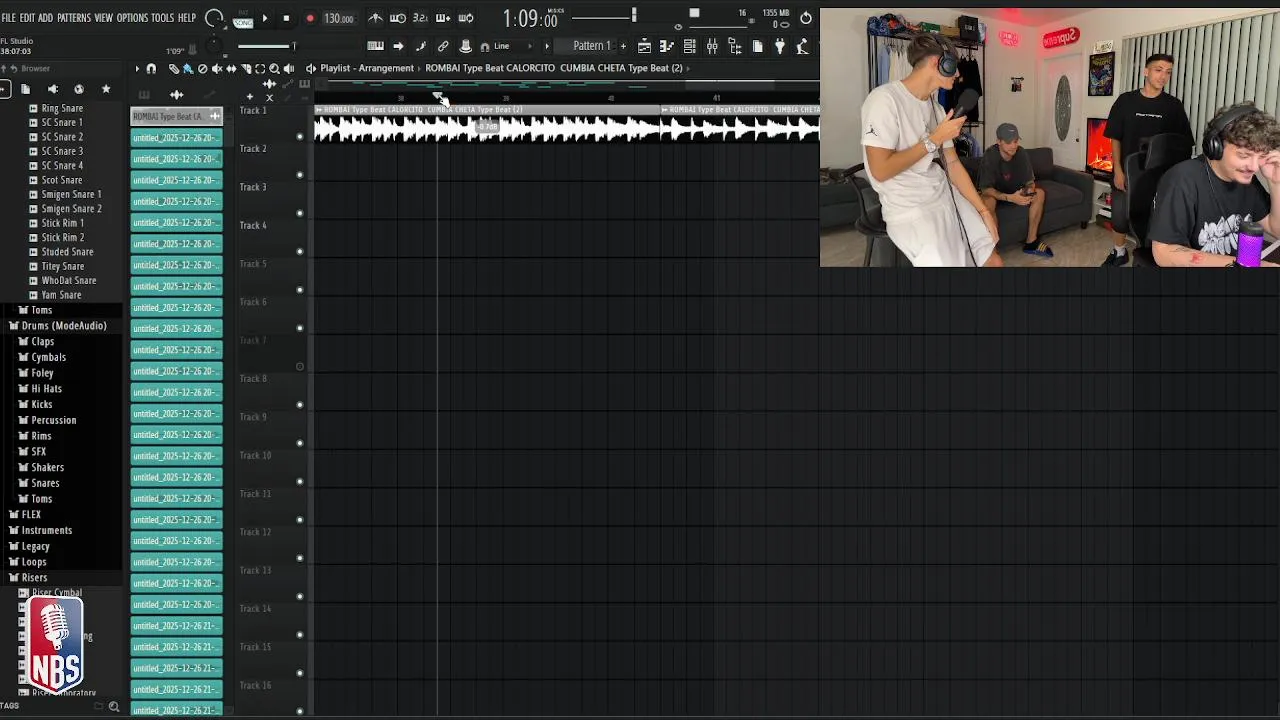Image resolution: width=1280 pixels, height=720 pixels.
Task: Open the Browser view icon in the top toolbar
Action: [735, 46]
